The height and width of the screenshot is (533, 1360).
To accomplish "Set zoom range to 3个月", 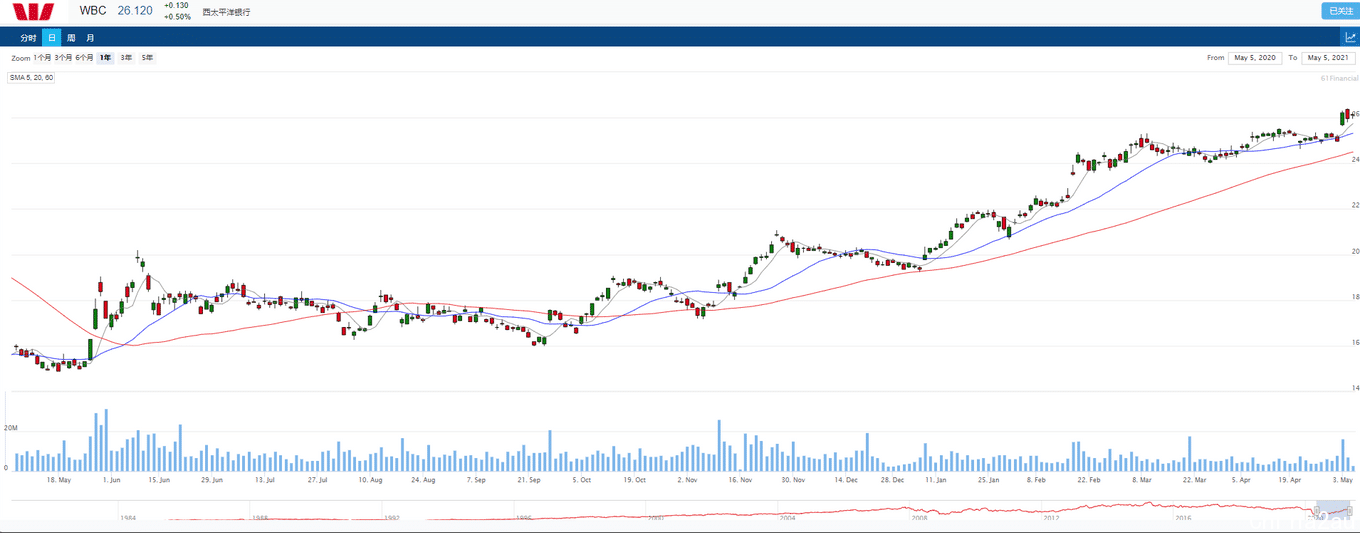I will click(63, 58).
